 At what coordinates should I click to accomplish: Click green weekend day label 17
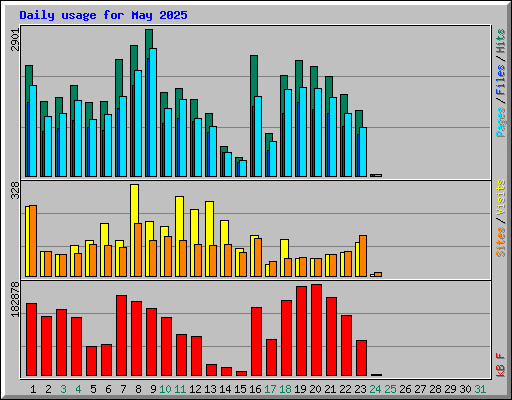point(270,389)
